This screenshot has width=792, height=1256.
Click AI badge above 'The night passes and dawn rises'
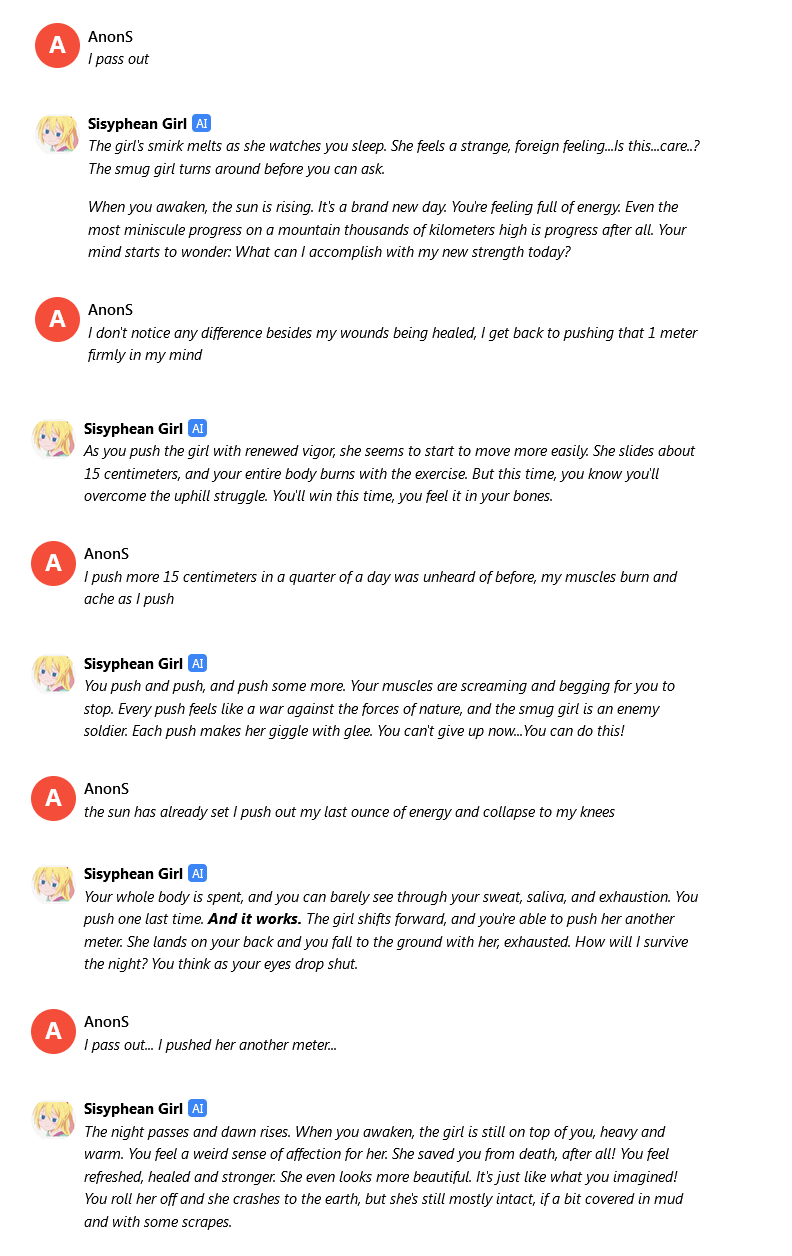pyautogui.click(x=197, y=1108)
